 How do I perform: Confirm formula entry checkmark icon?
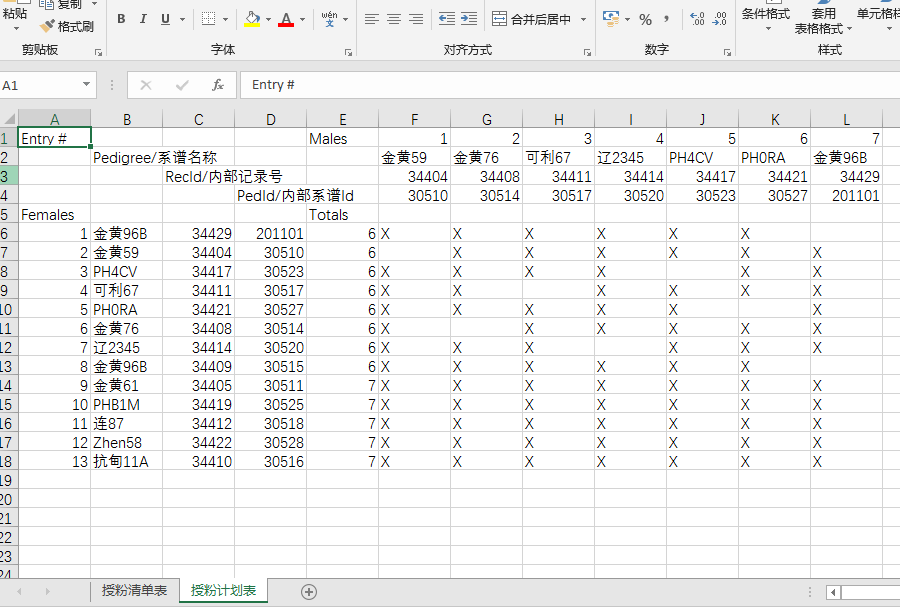183,85
